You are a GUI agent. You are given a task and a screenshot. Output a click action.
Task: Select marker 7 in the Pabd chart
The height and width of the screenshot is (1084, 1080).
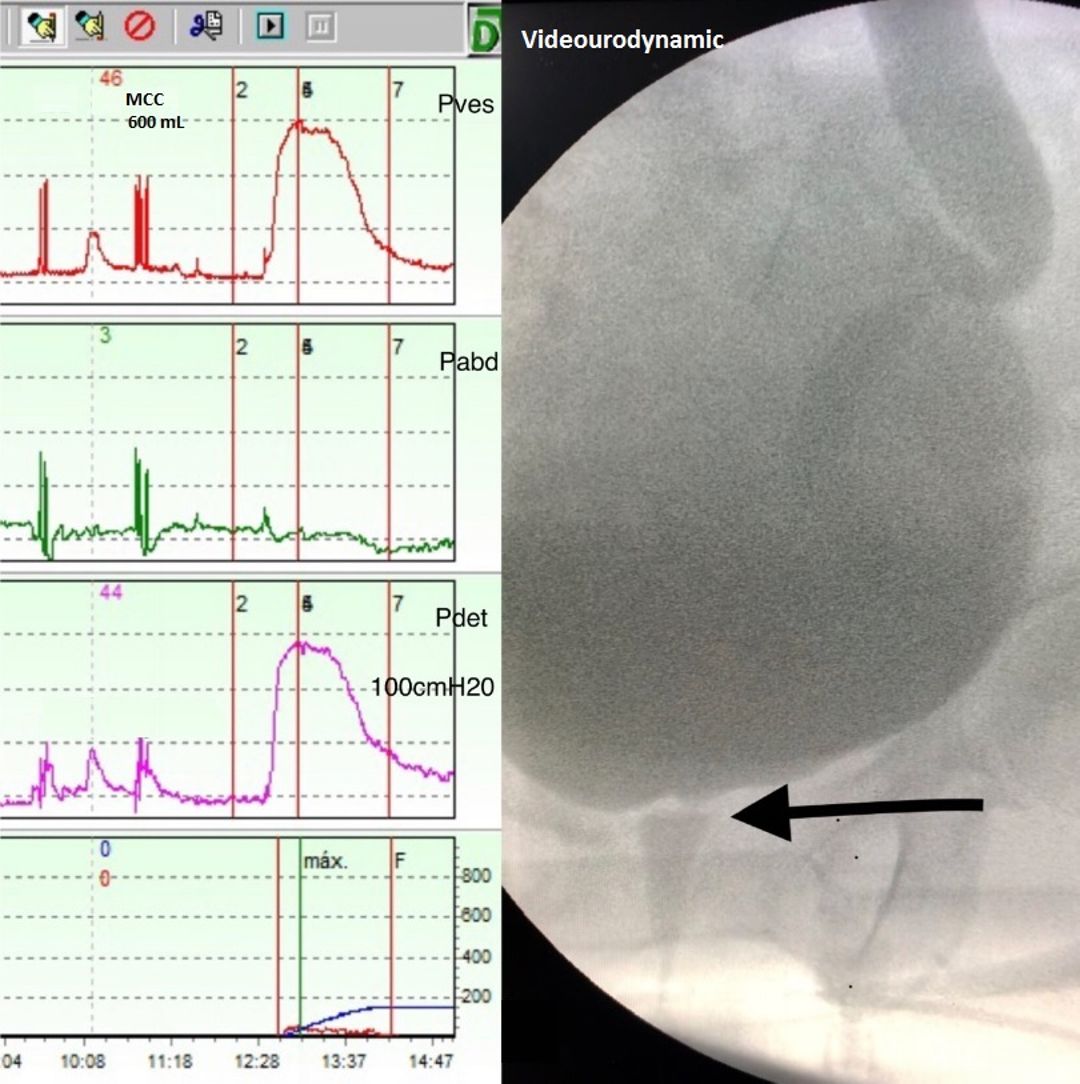tap(398, 346)
